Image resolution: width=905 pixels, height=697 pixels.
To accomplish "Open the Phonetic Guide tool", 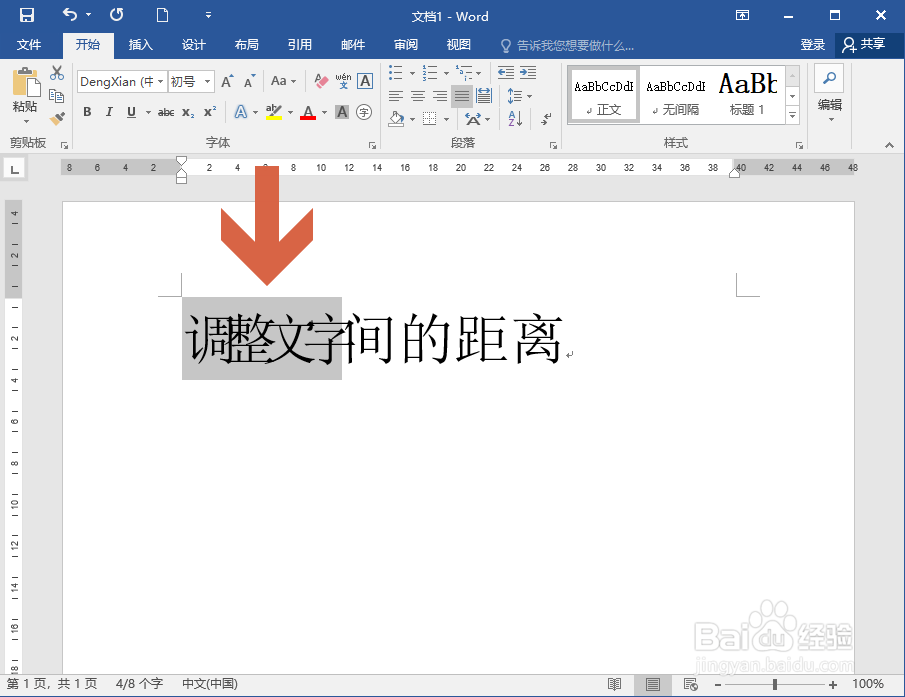I will click(345, 80).
